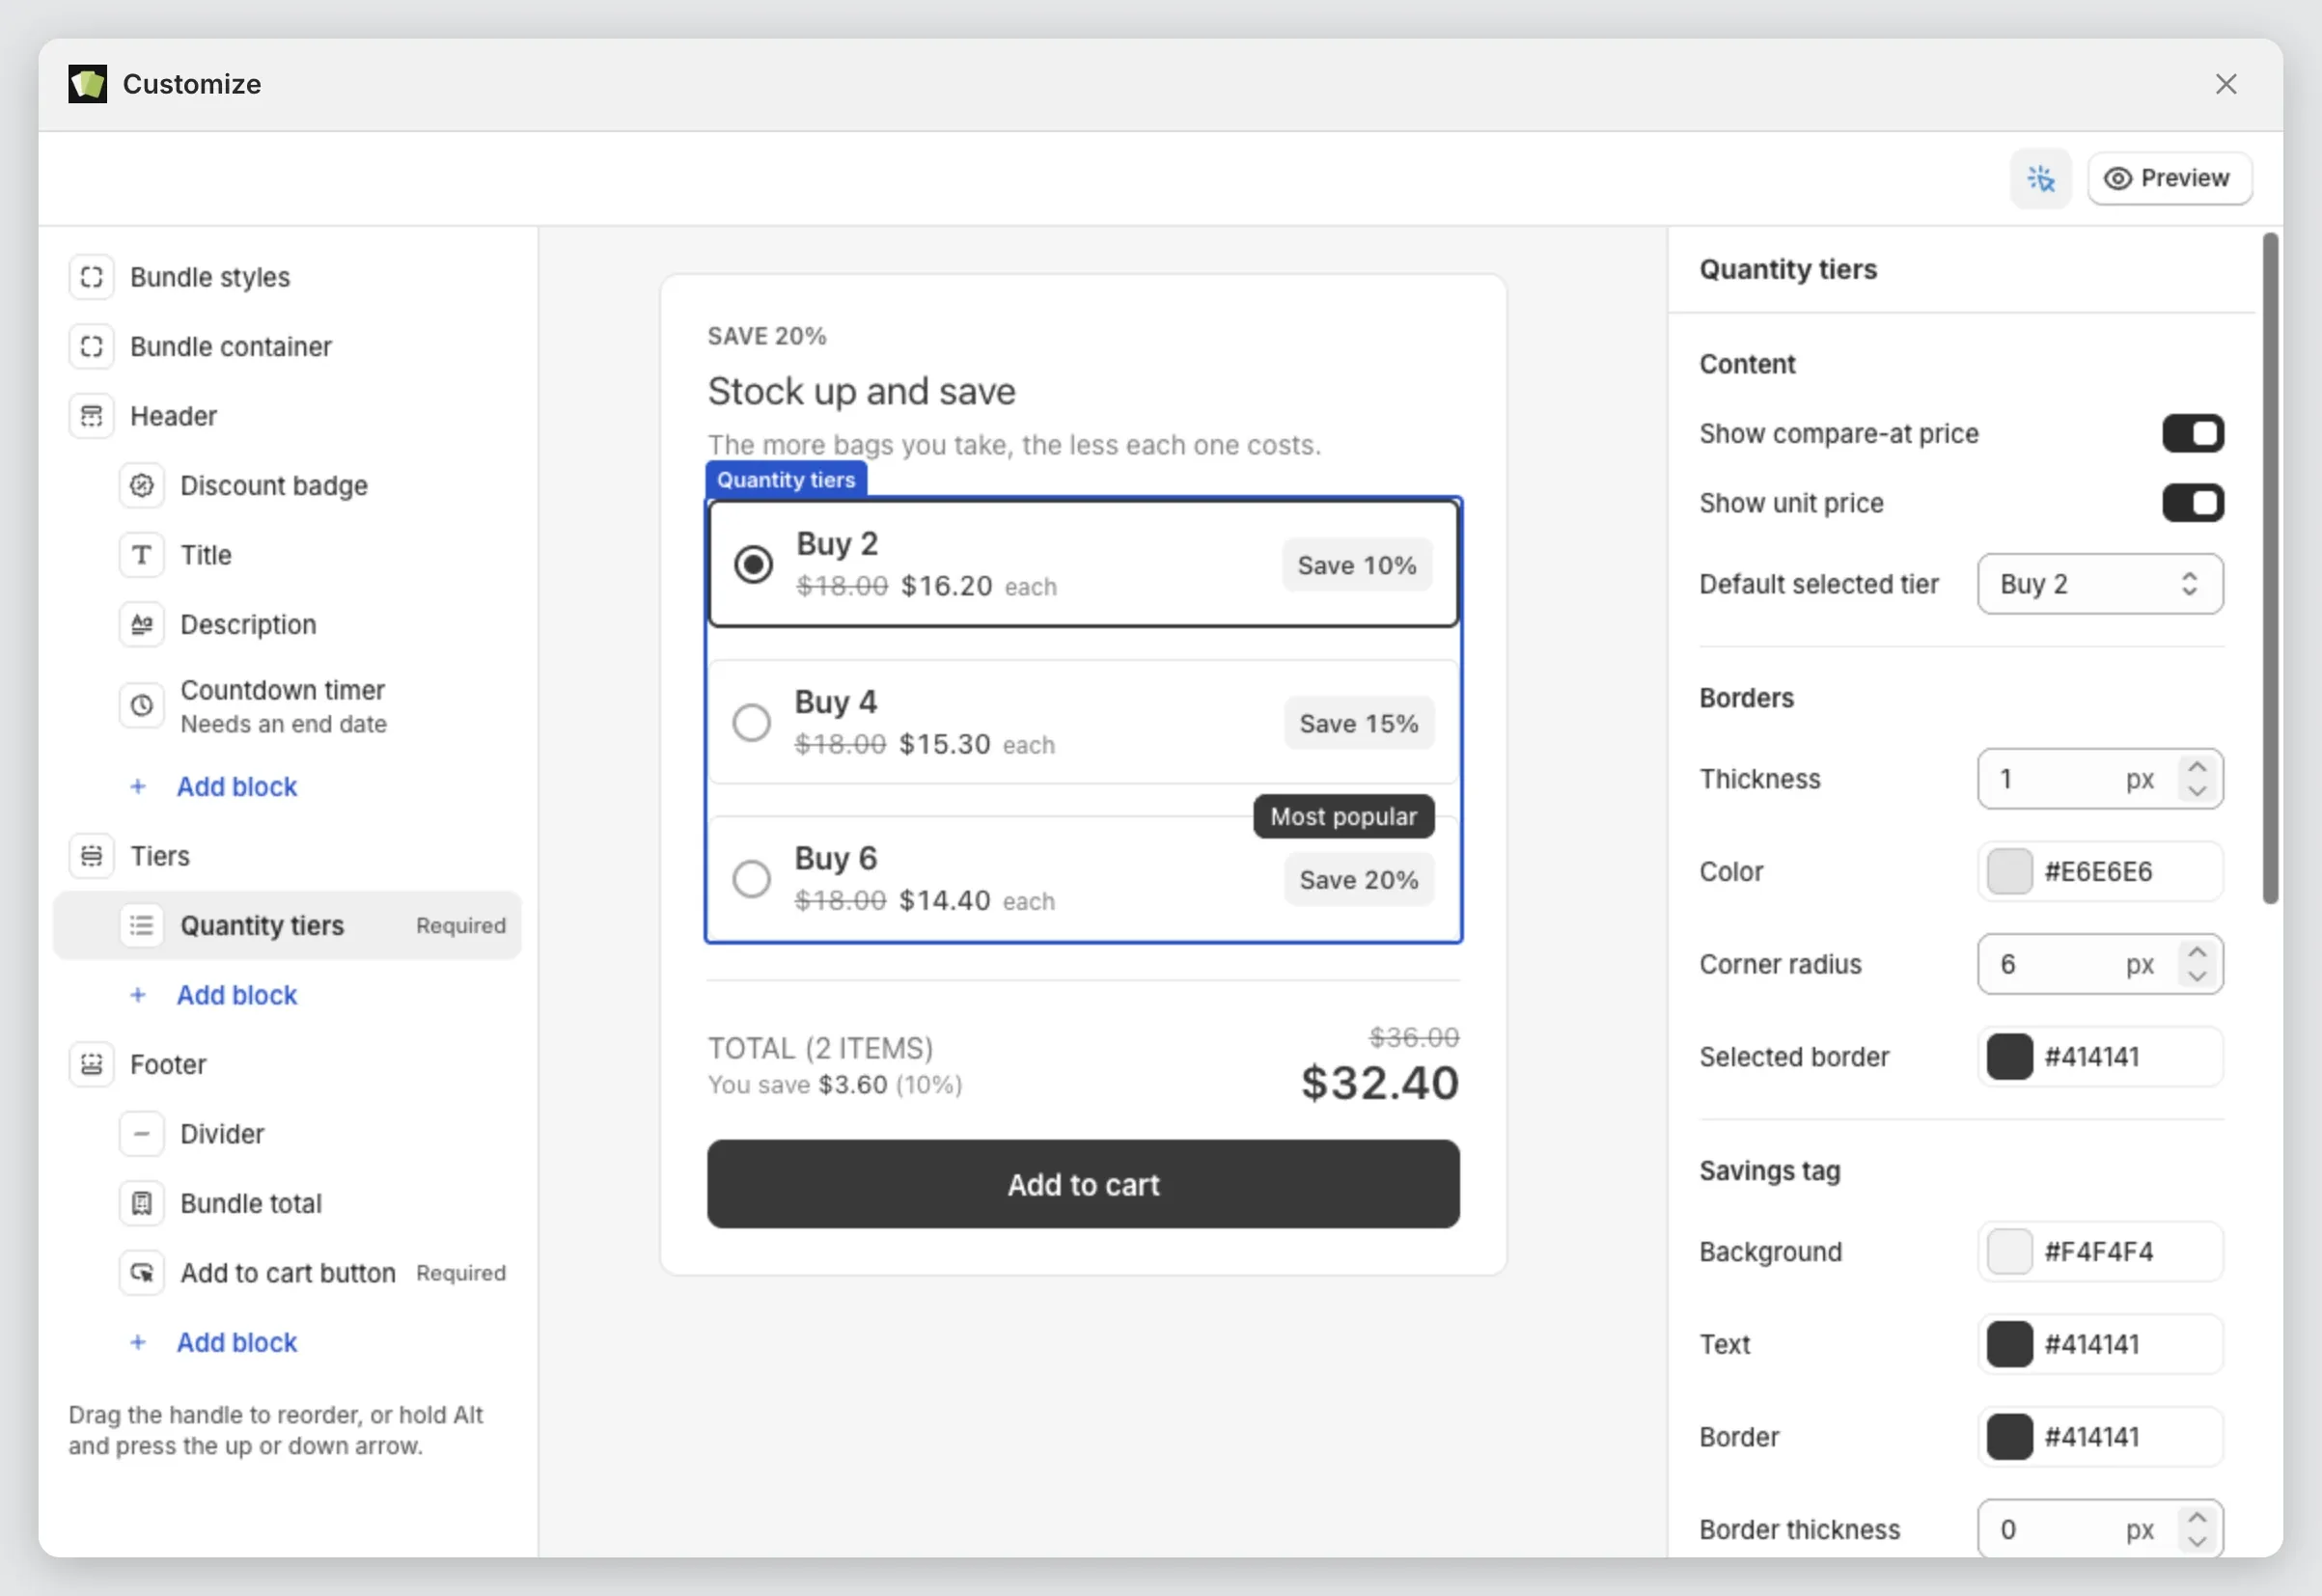Click the plus icon under Header blocks
This screenshot has height=1596, width=2322.
point(138,787)
